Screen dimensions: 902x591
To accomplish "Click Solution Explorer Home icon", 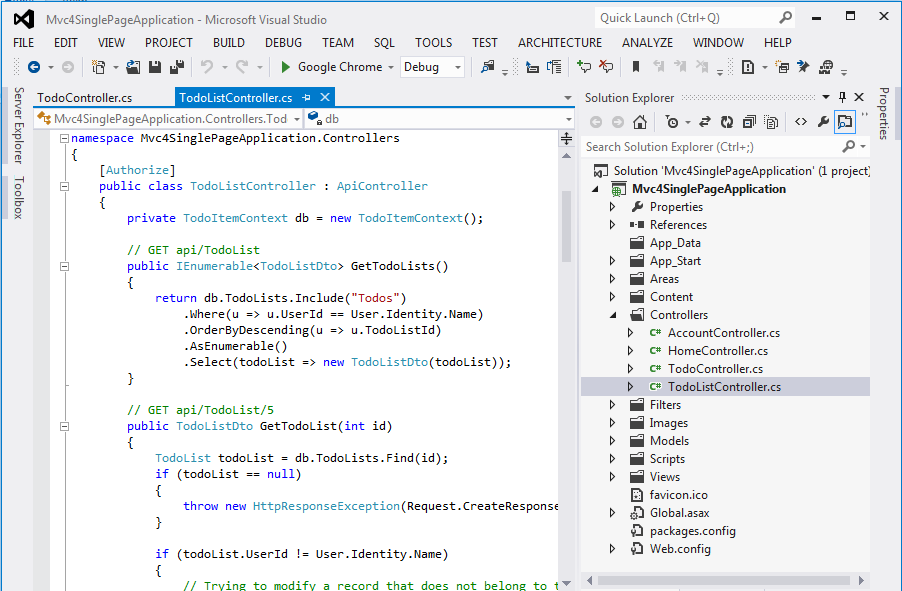I will pos(640,122).
